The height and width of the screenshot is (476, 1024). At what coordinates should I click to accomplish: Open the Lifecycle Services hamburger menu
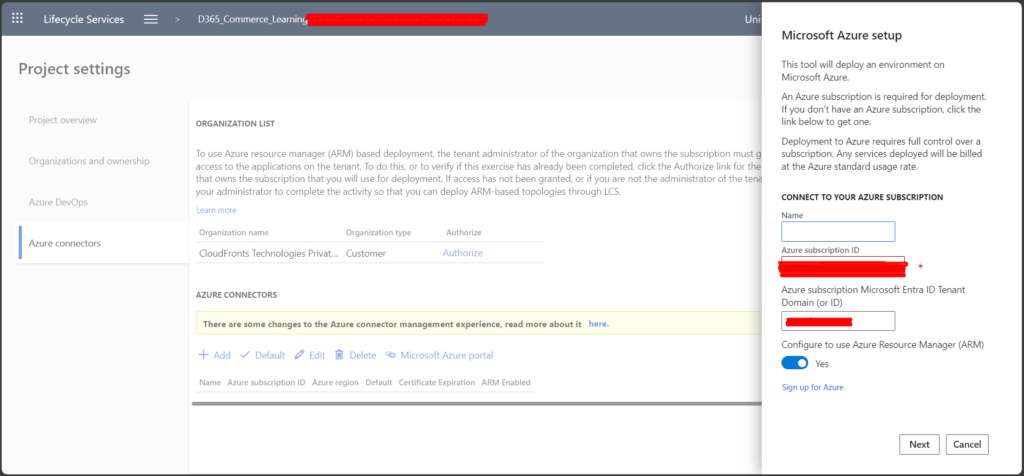pyautogui.click(x=151, y=19)
